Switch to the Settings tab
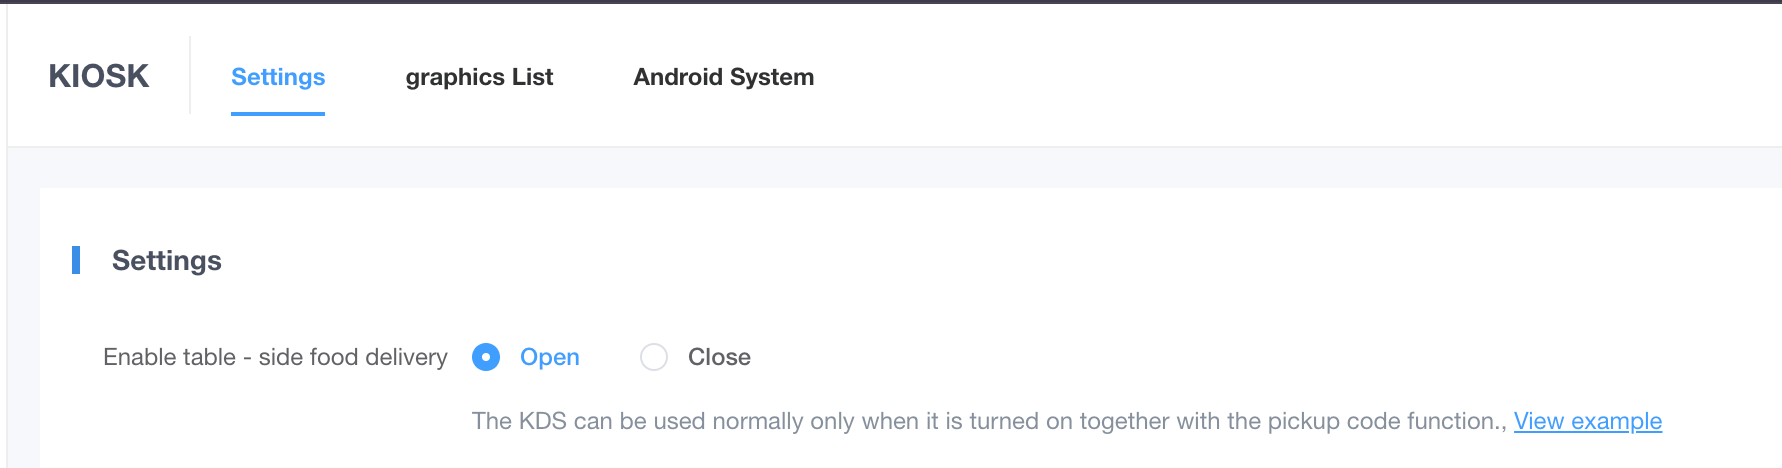 point(278,77)
